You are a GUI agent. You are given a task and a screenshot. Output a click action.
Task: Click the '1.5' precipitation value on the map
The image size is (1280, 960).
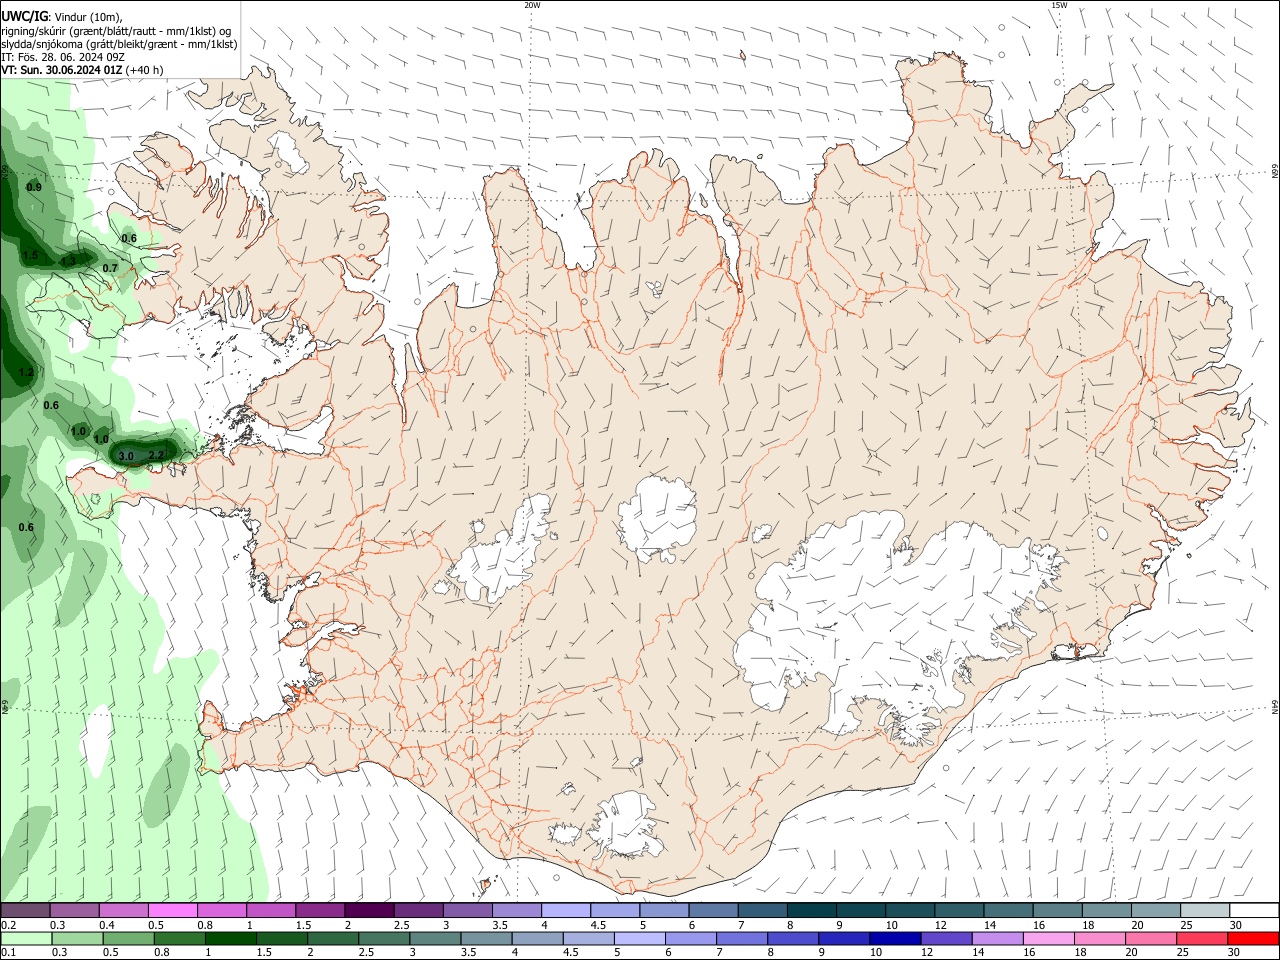(30, 256)
